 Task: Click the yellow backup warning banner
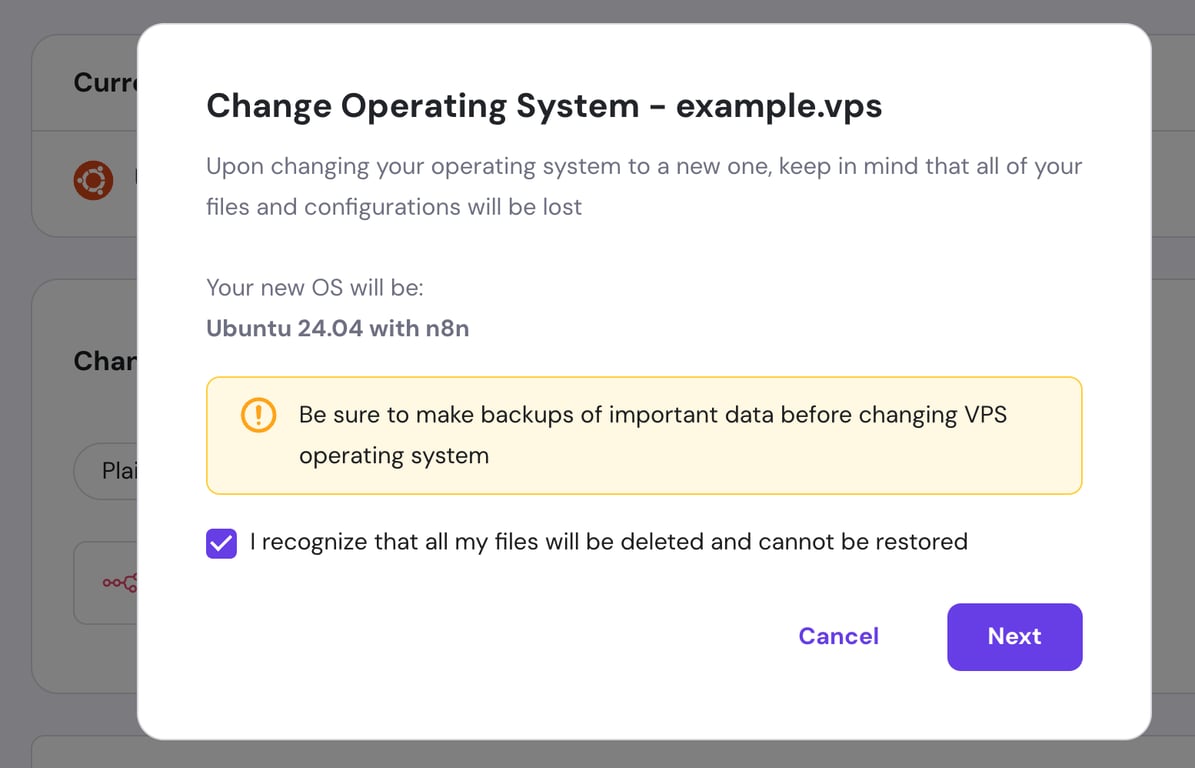[x=644, y=435]
